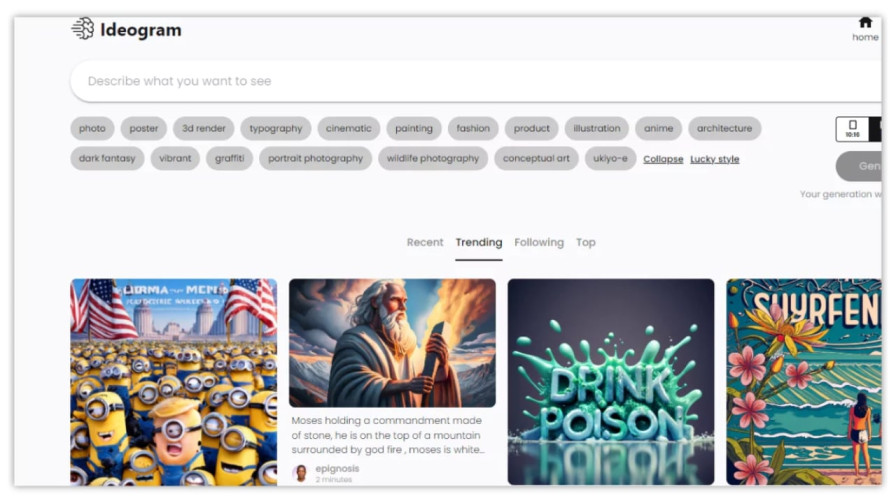Select the 10:16 aspect ratio icon

coord(852,129)
